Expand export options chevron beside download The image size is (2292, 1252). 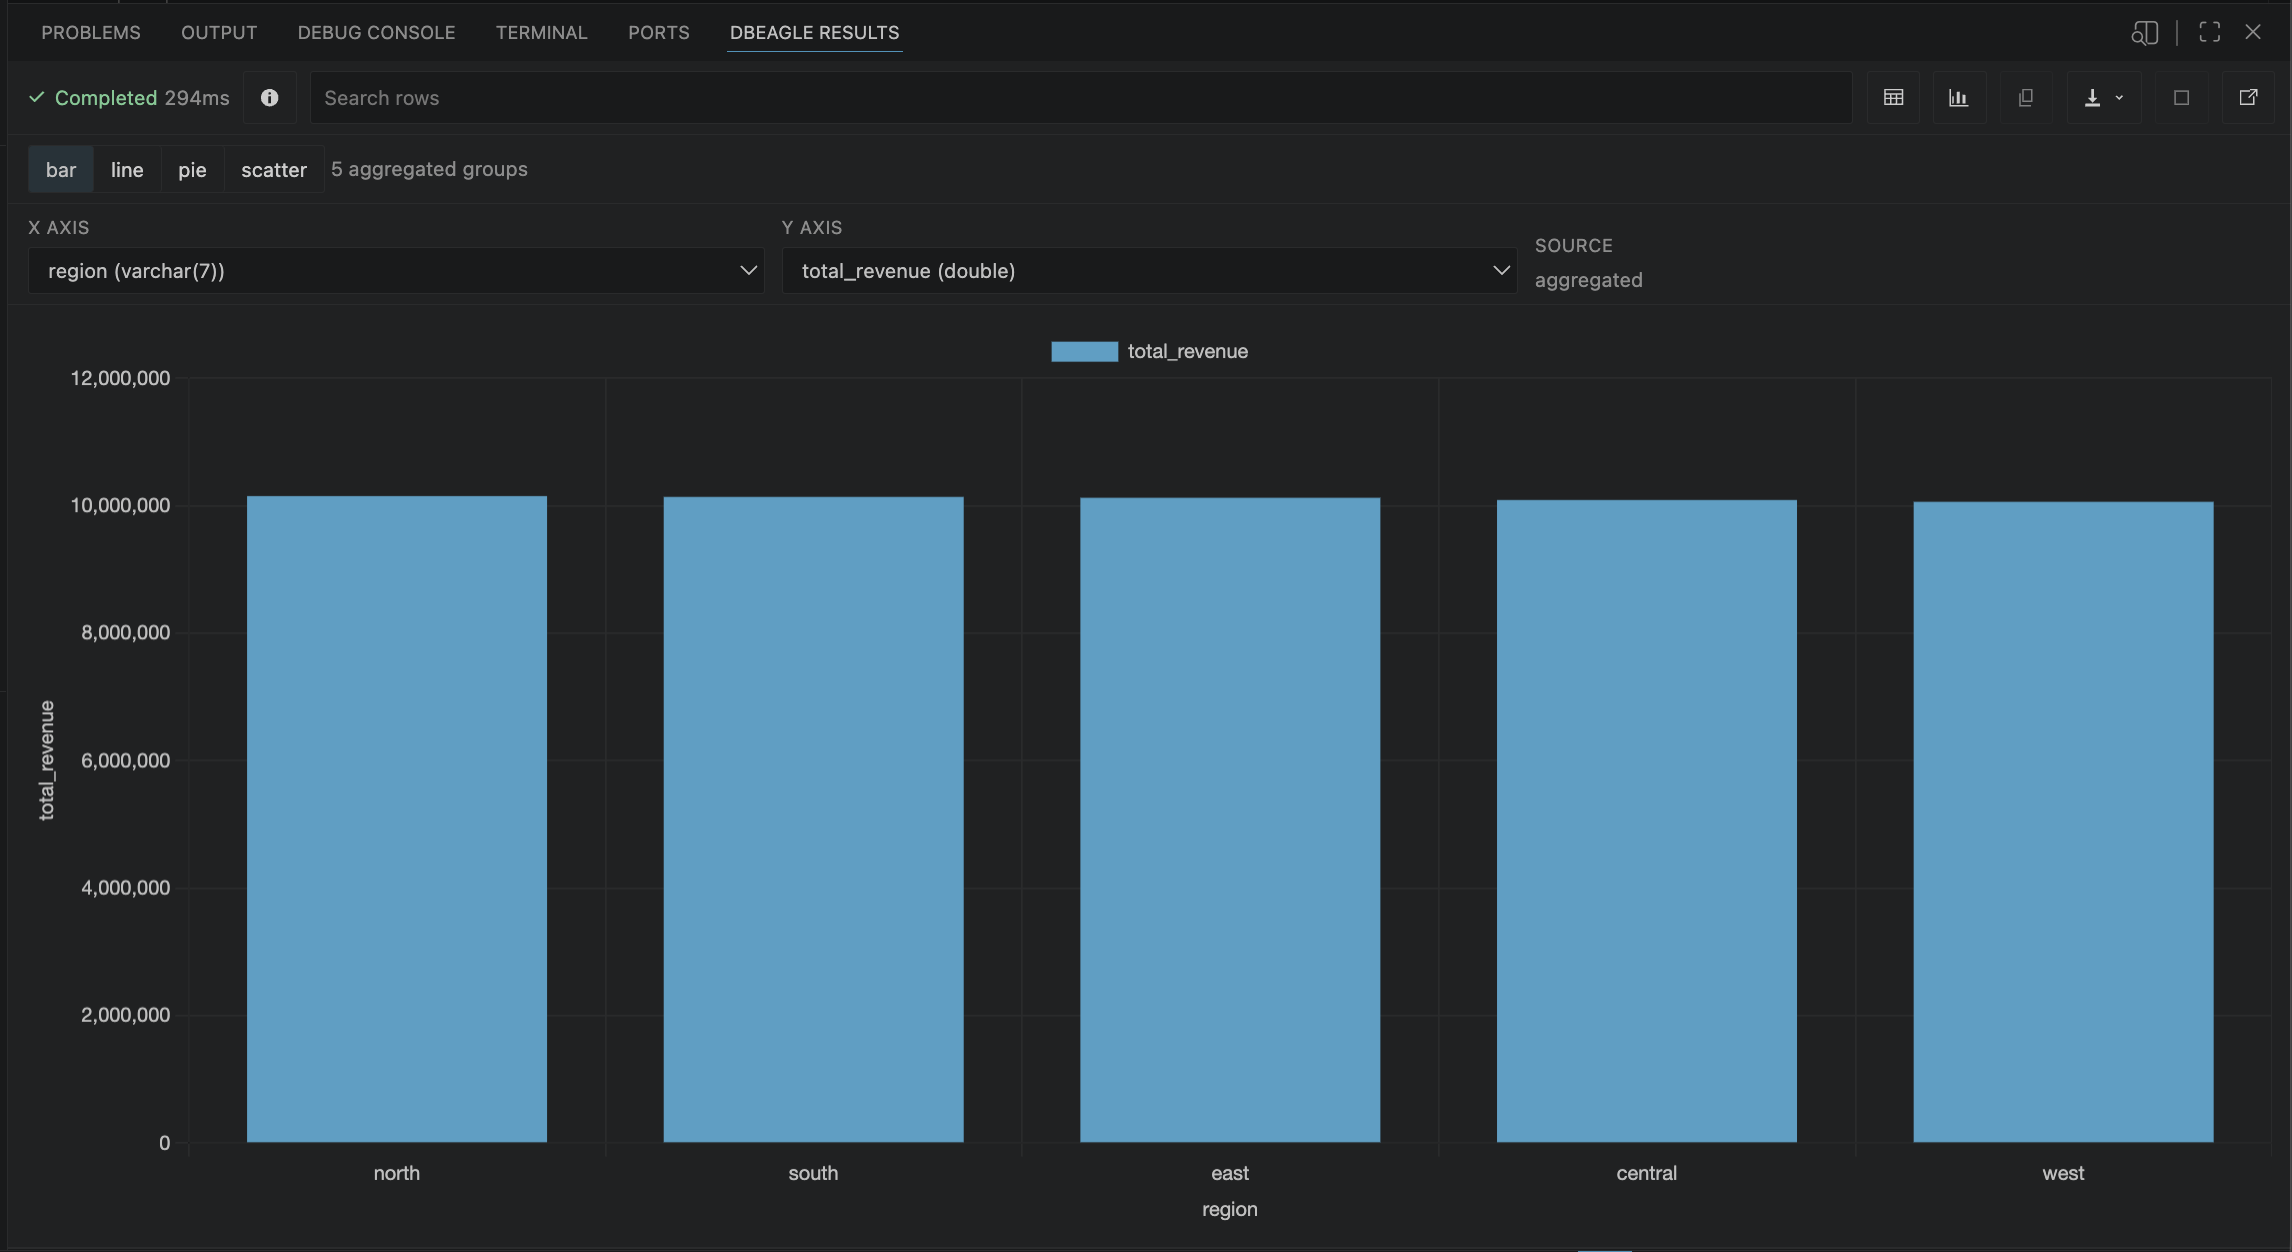(x=2119, y=97)
